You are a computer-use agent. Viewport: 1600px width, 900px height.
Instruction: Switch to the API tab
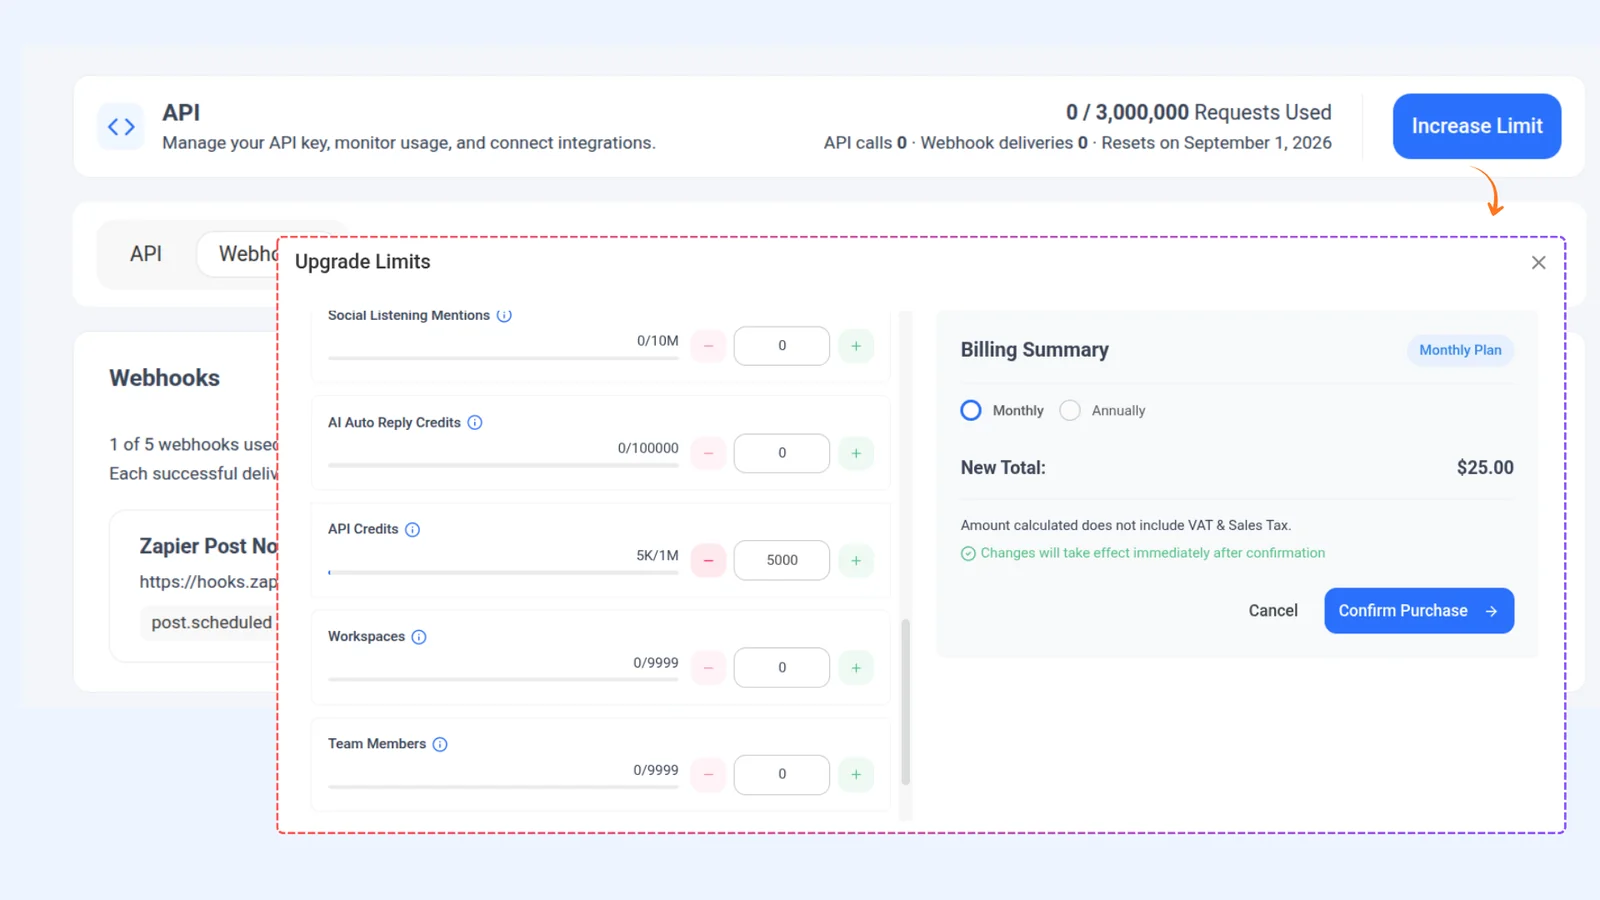coord(146,254)
